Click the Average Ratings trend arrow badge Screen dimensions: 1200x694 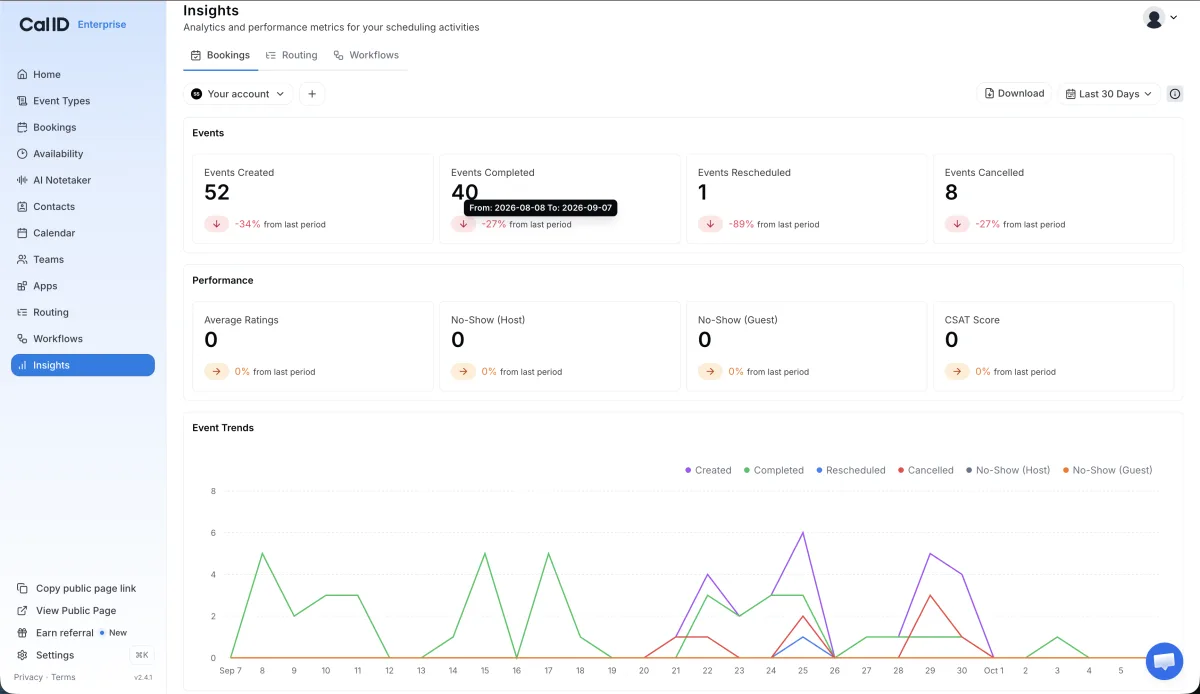(216, 372)
